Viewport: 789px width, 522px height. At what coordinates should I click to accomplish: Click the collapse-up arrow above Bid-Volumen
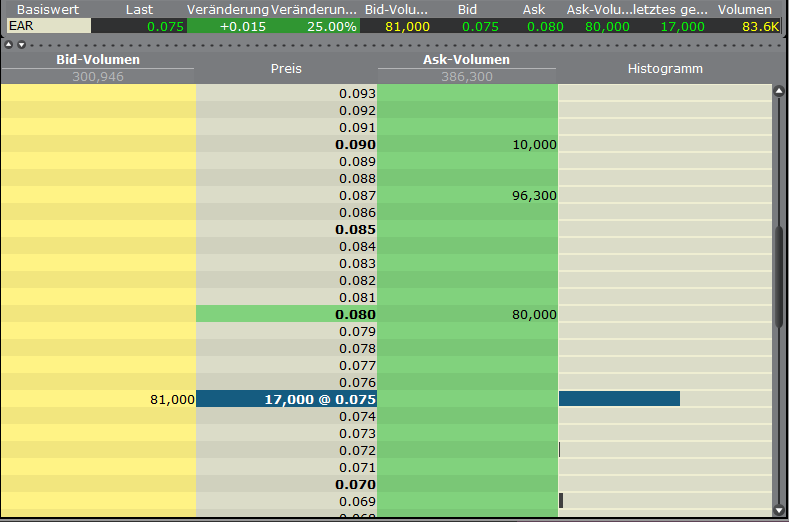(8, 45)
